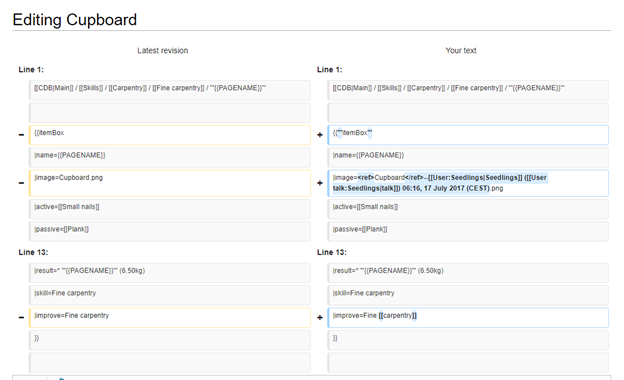Click "|active=[[Small nails]]" in Latest revision column
624x380 pixels.
point(170,209)
